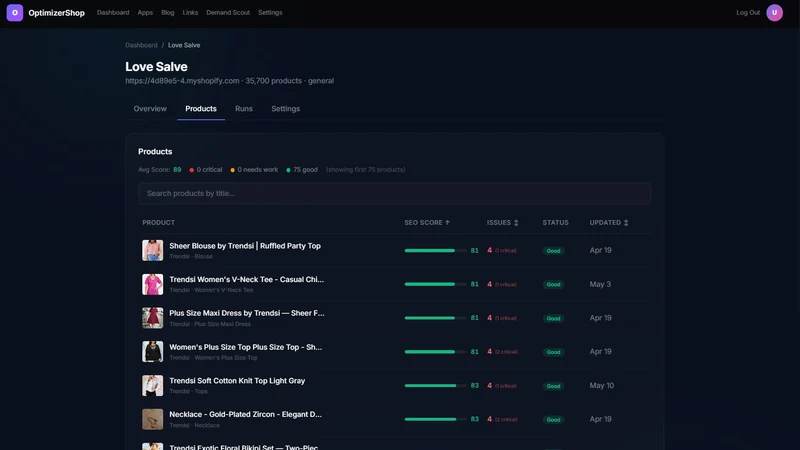Screen dimensions: 800x450
Task: Go to Dashboard breadcrumb link
Action: pos(141,45)
